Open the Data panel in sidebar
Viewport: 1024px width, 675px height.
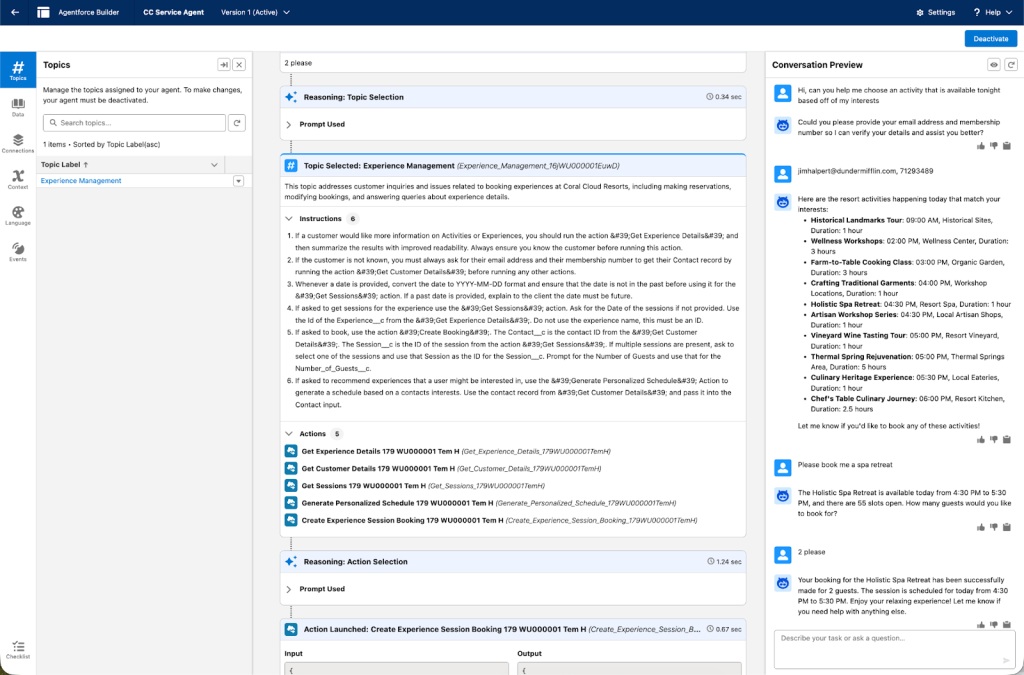coord(18,106)
